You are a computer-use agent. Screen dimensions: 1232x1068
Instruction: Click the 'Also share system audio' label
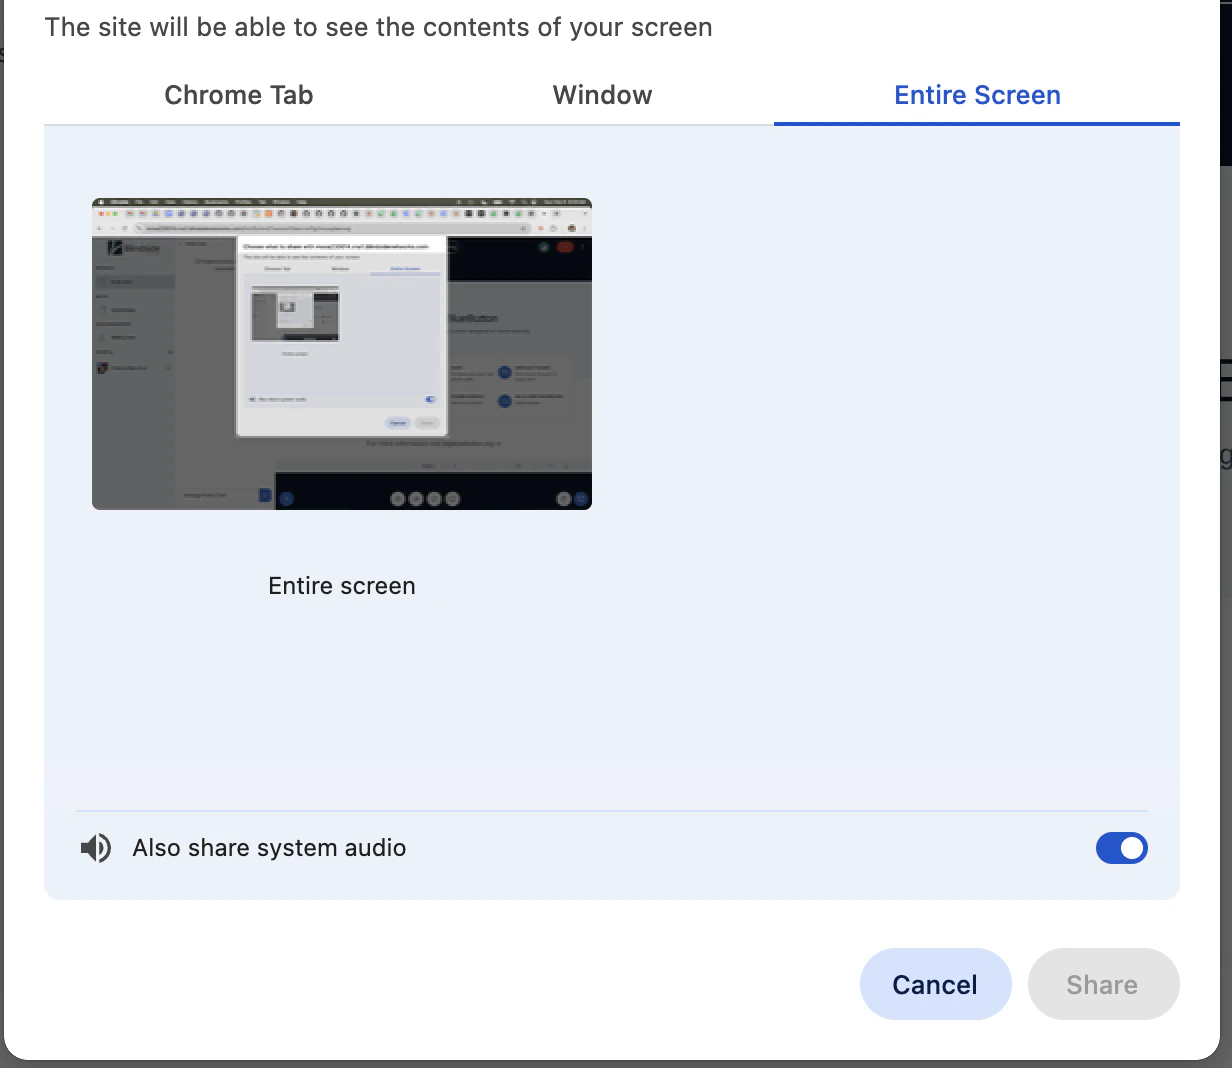pos(269,848)
